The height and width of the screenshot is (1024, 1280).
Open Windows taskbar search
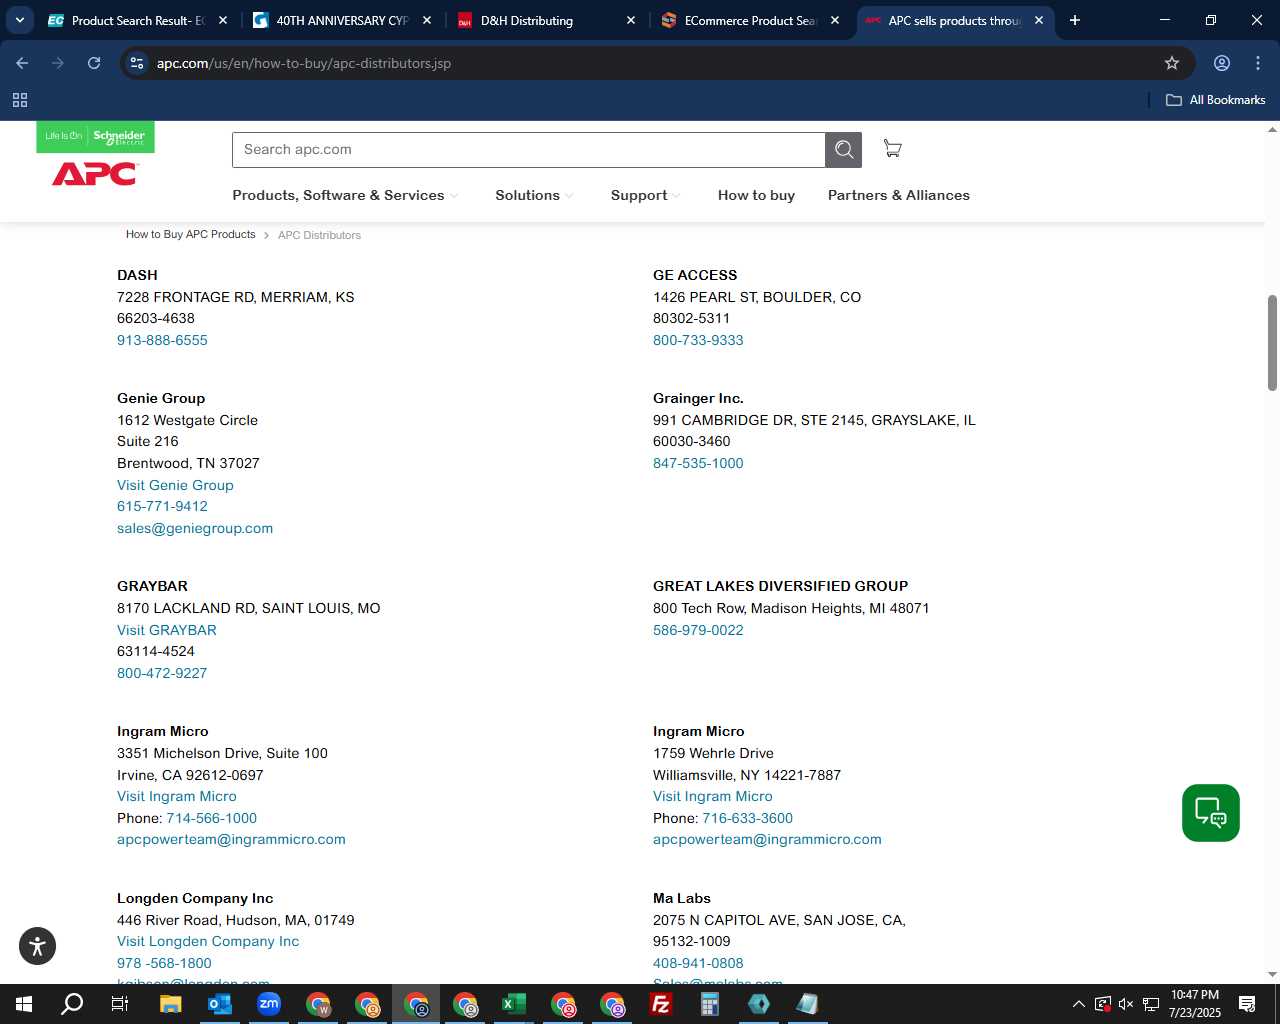pyautogui.click(x=72, y=1004)
